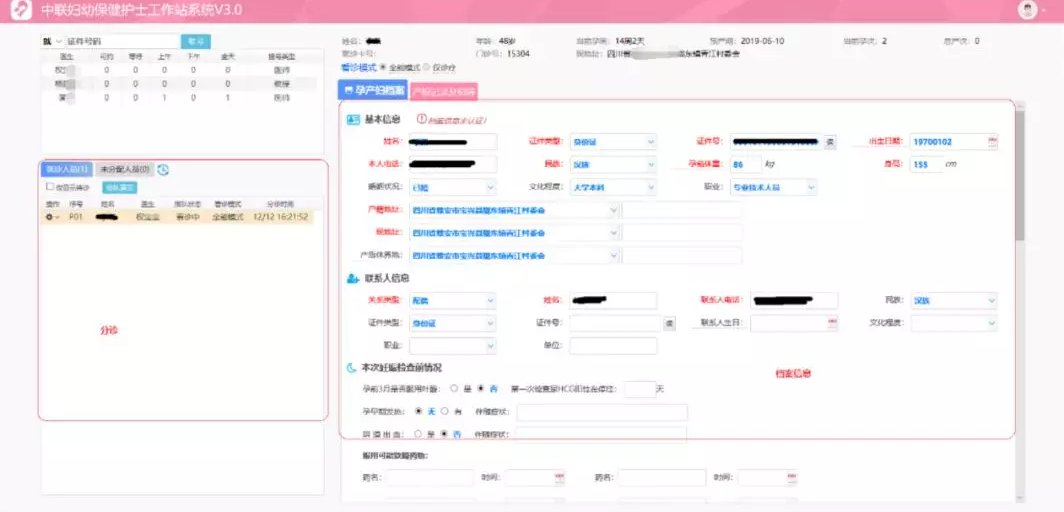Click doctor link in patient P01 row

coord(147,217)
